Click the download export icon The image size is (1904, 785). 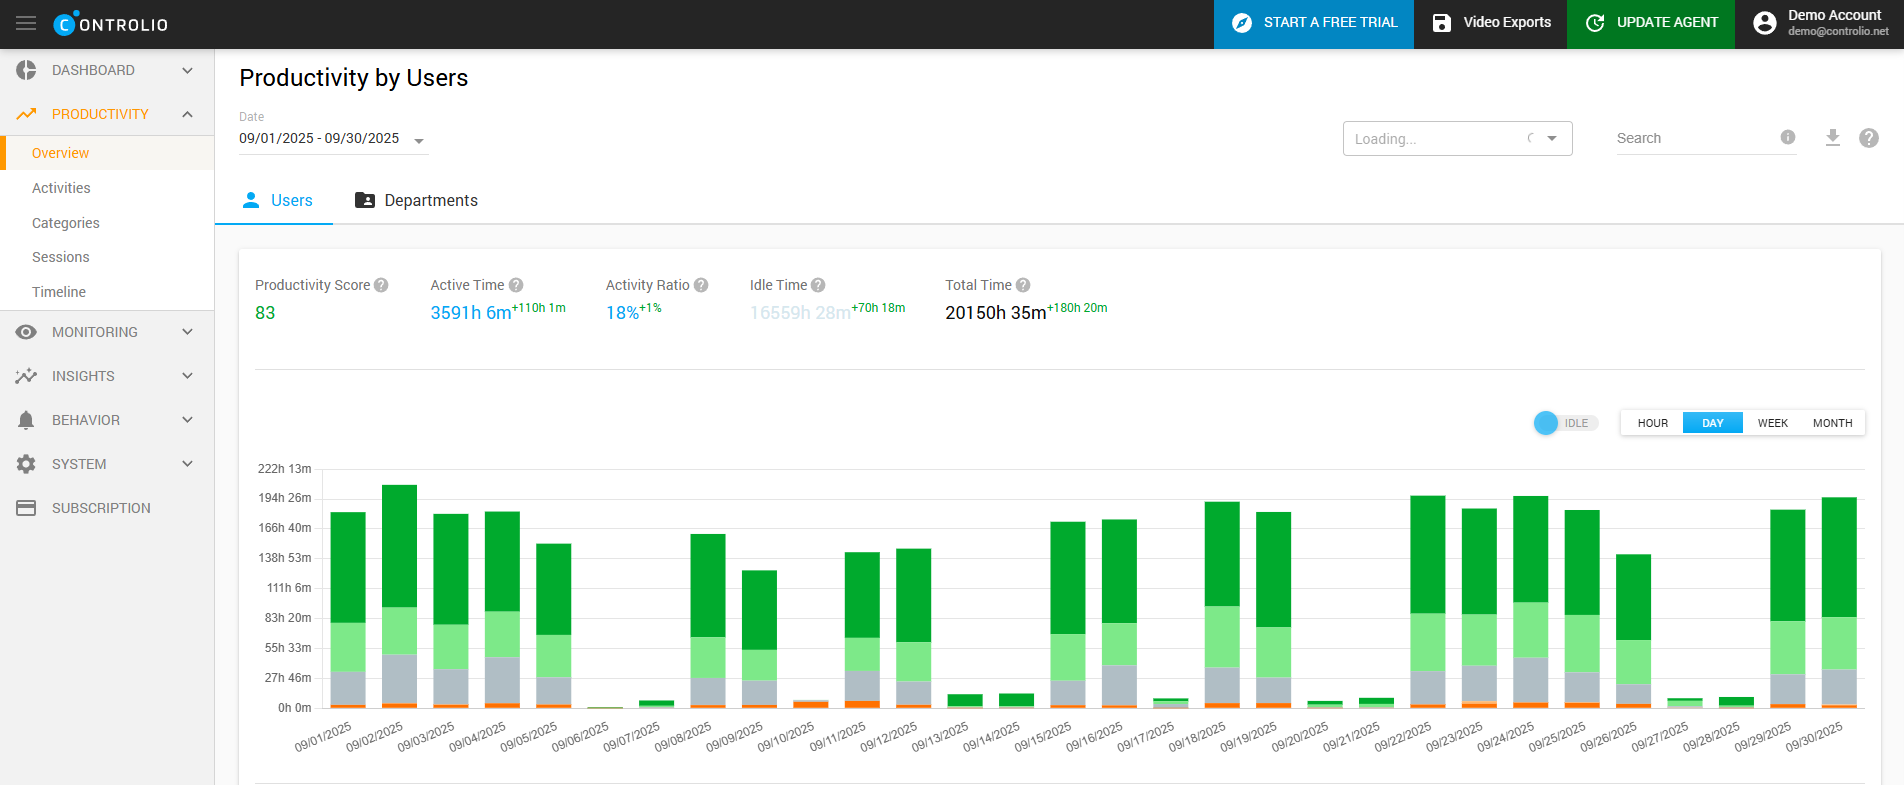[1832, 138]
